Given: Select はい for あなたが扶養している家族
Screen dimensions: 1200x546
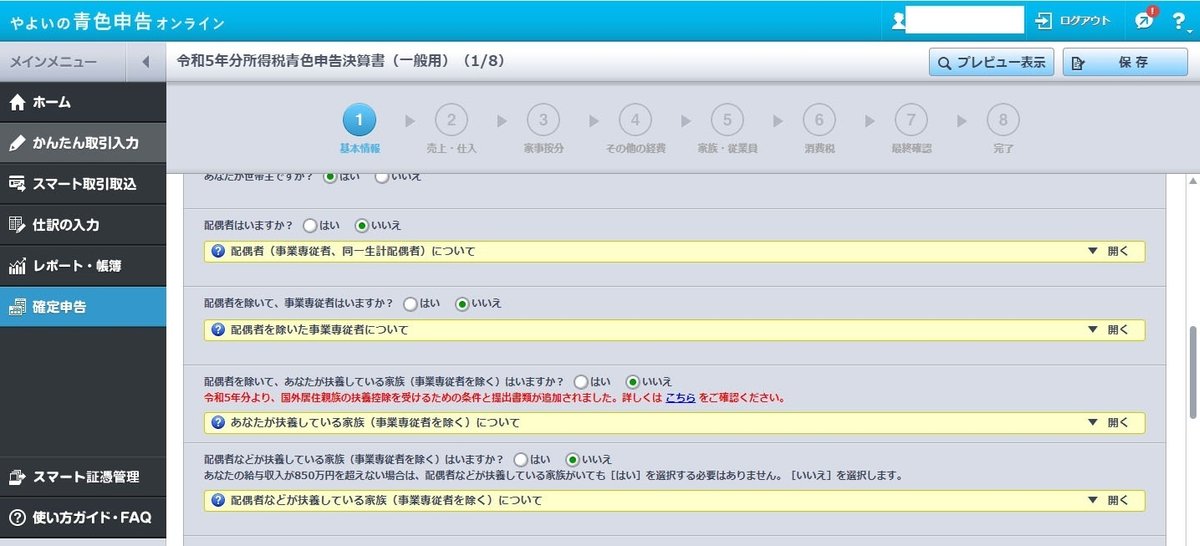Looking at the screenshot, I should (x=580, y=381).
